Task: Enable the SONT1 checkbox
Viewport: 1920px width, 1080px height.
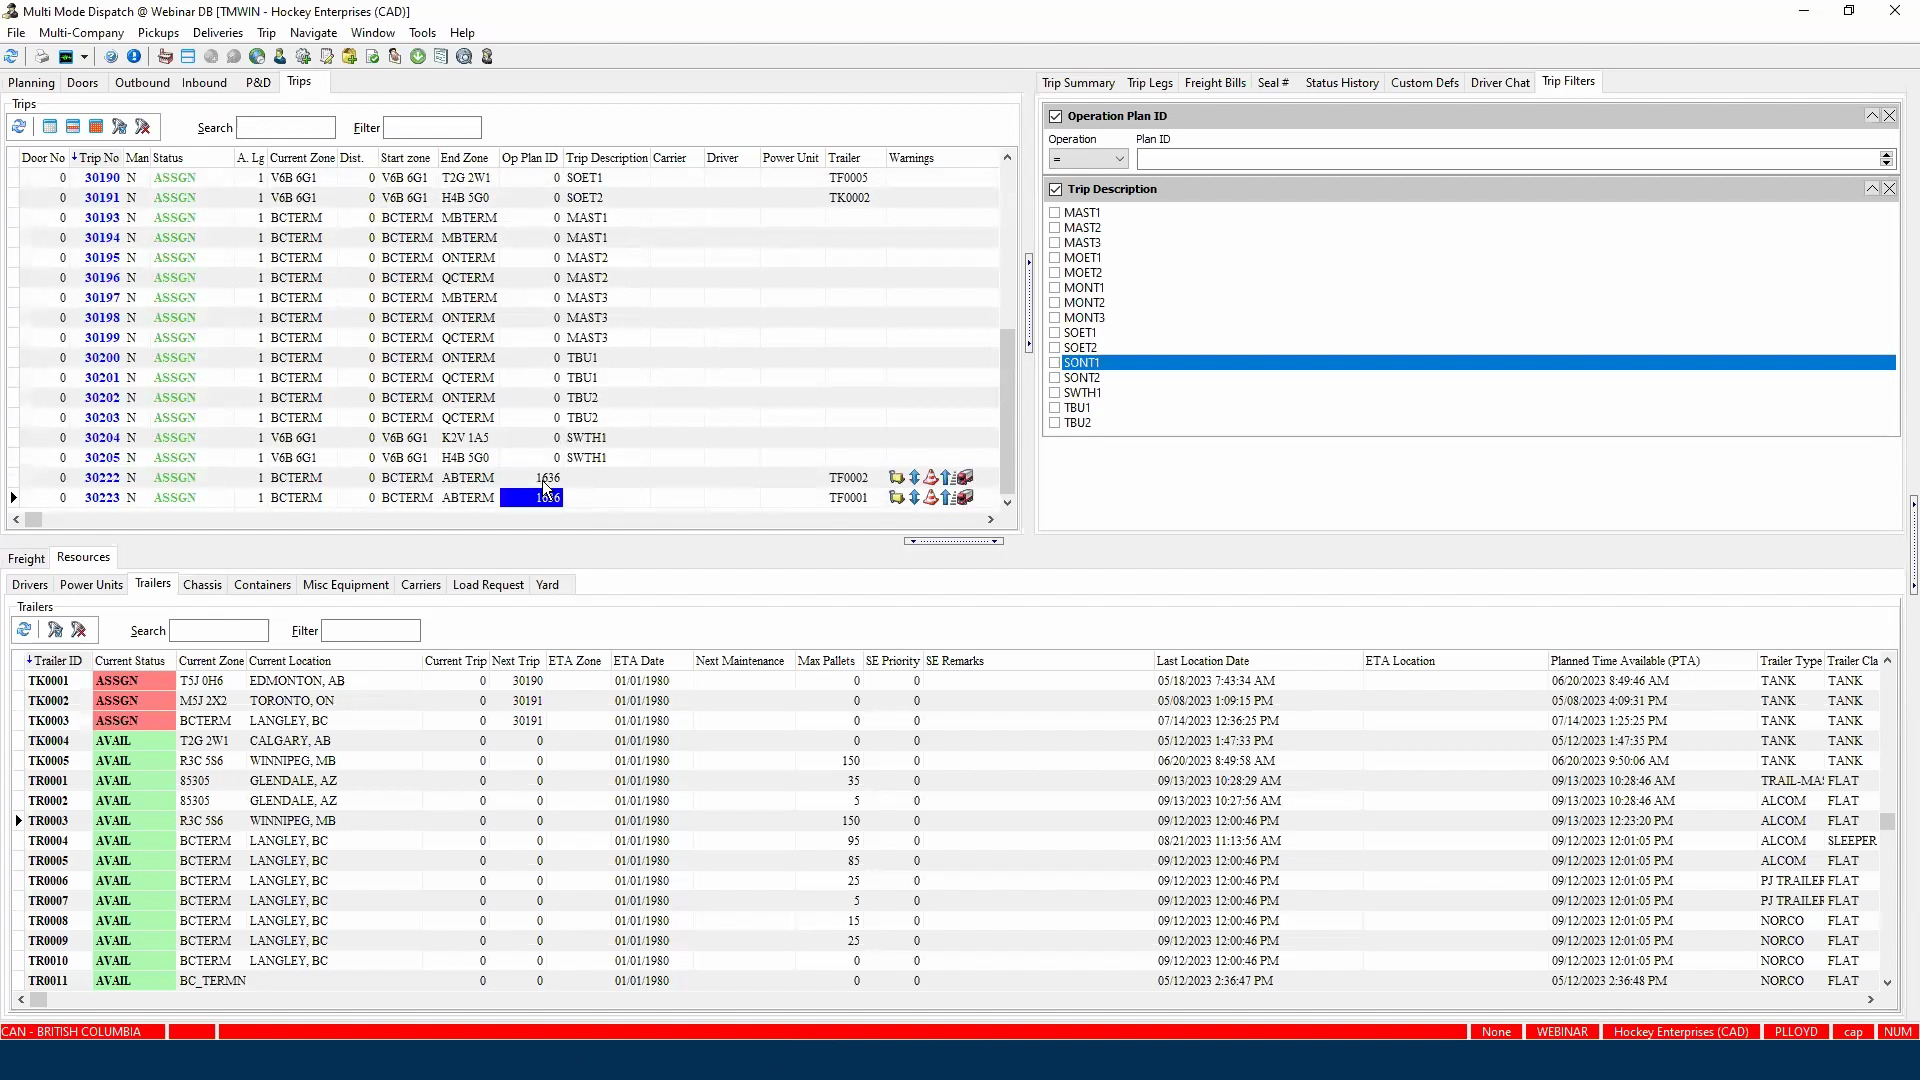Action: pyautogui.click(x=1056, y=362)
